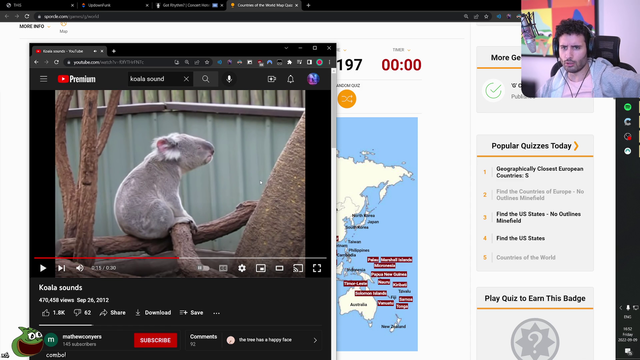Open YouTube Create video menu
640x360 pixels.
coord(272,79)
